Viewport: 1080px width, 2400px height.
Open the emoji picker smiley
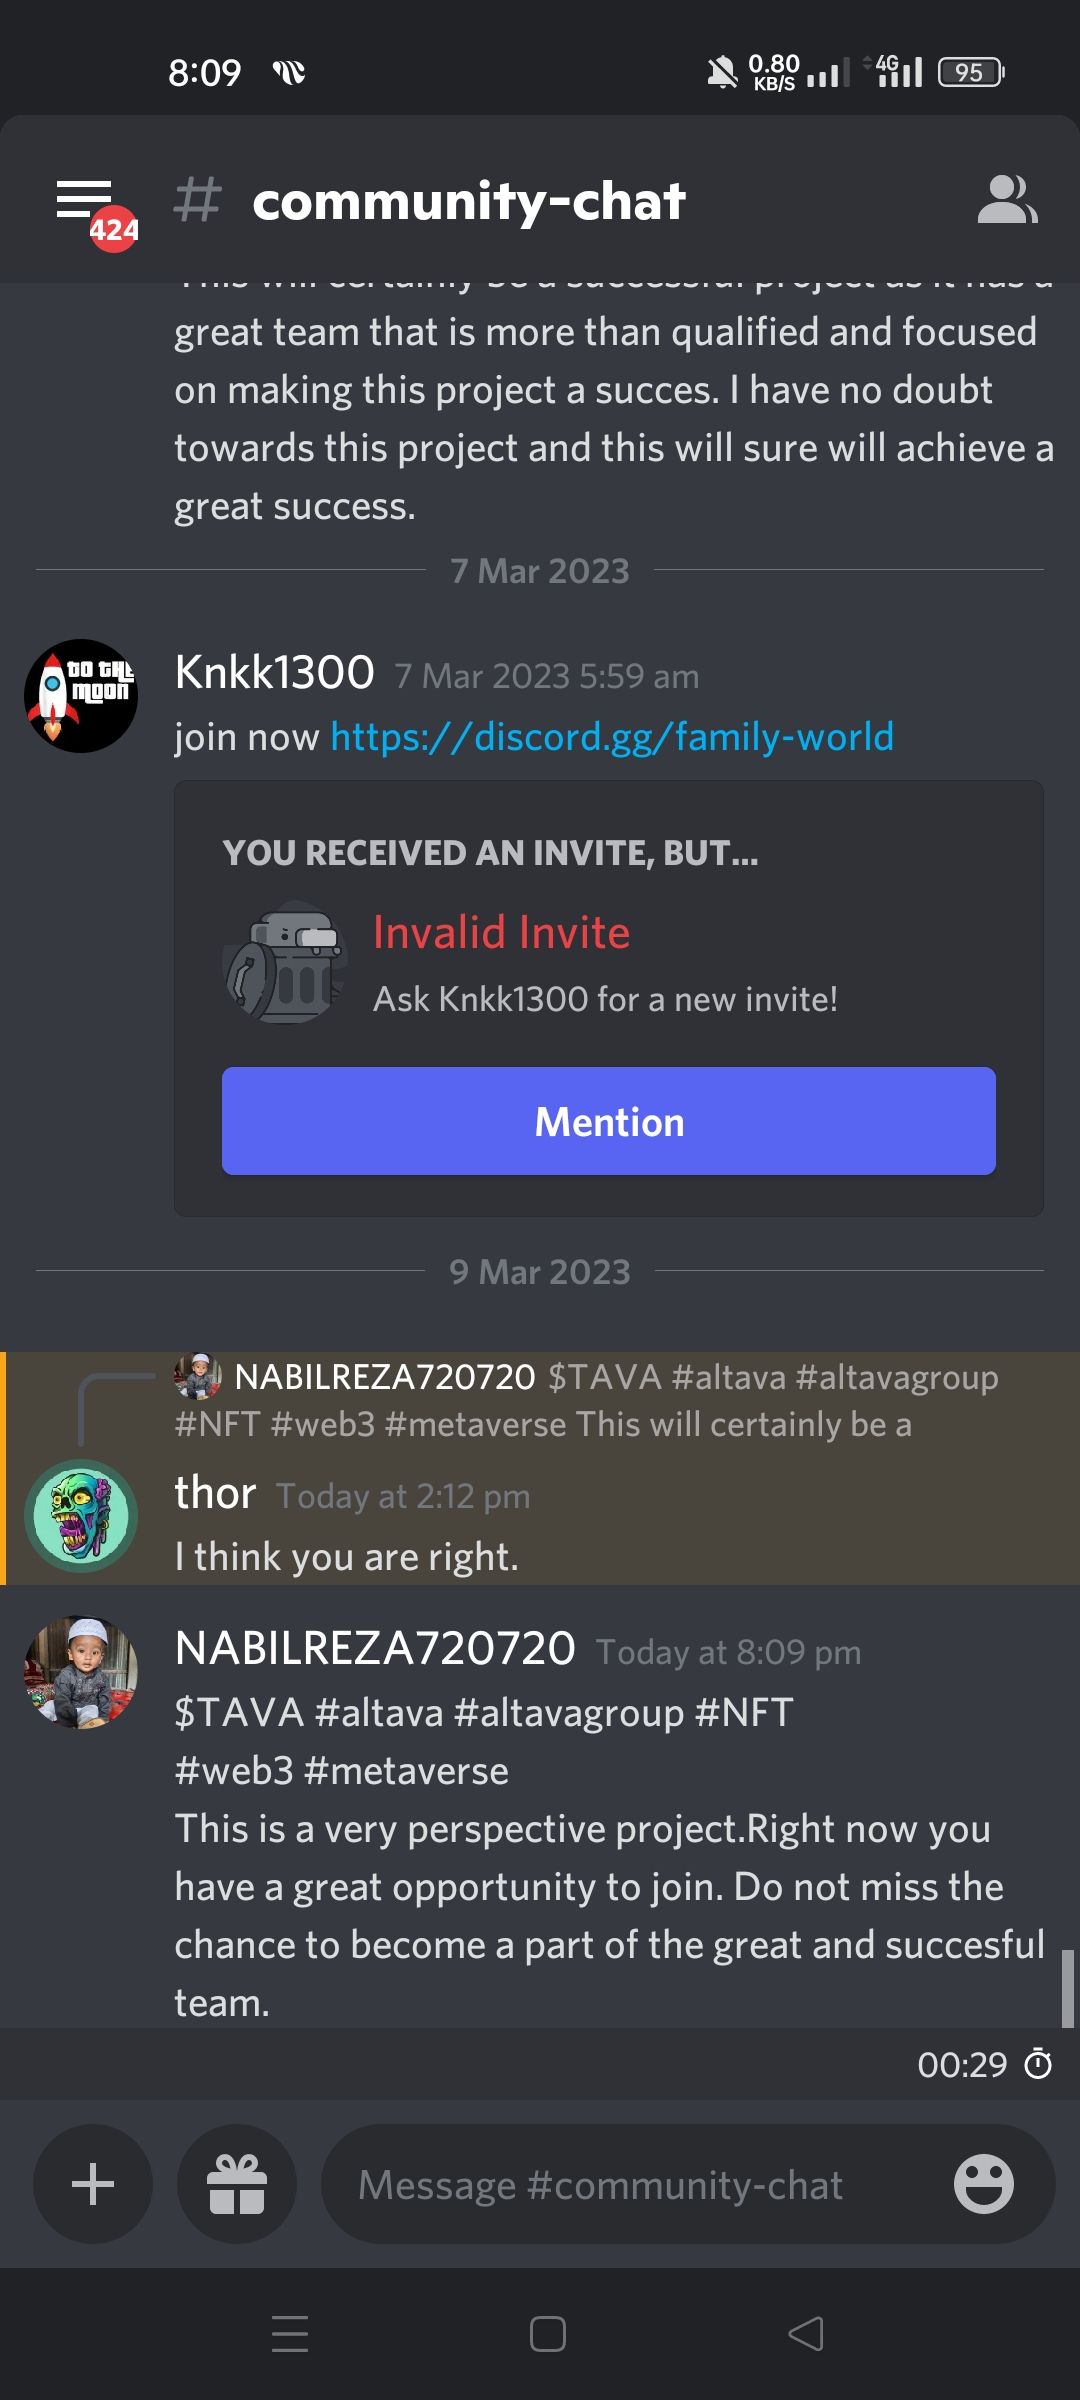pos(984,2184)
